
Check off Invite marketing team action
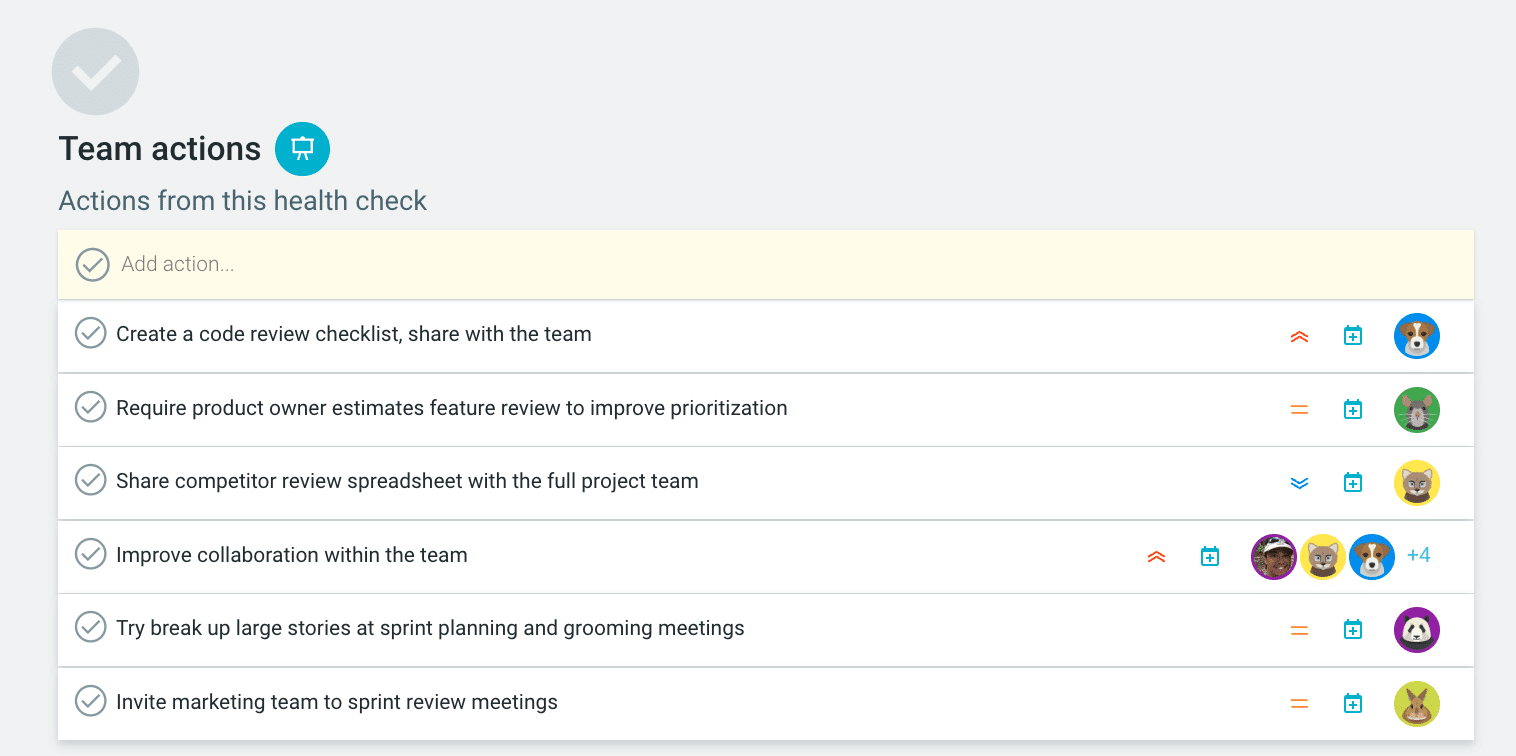point(91,701)
